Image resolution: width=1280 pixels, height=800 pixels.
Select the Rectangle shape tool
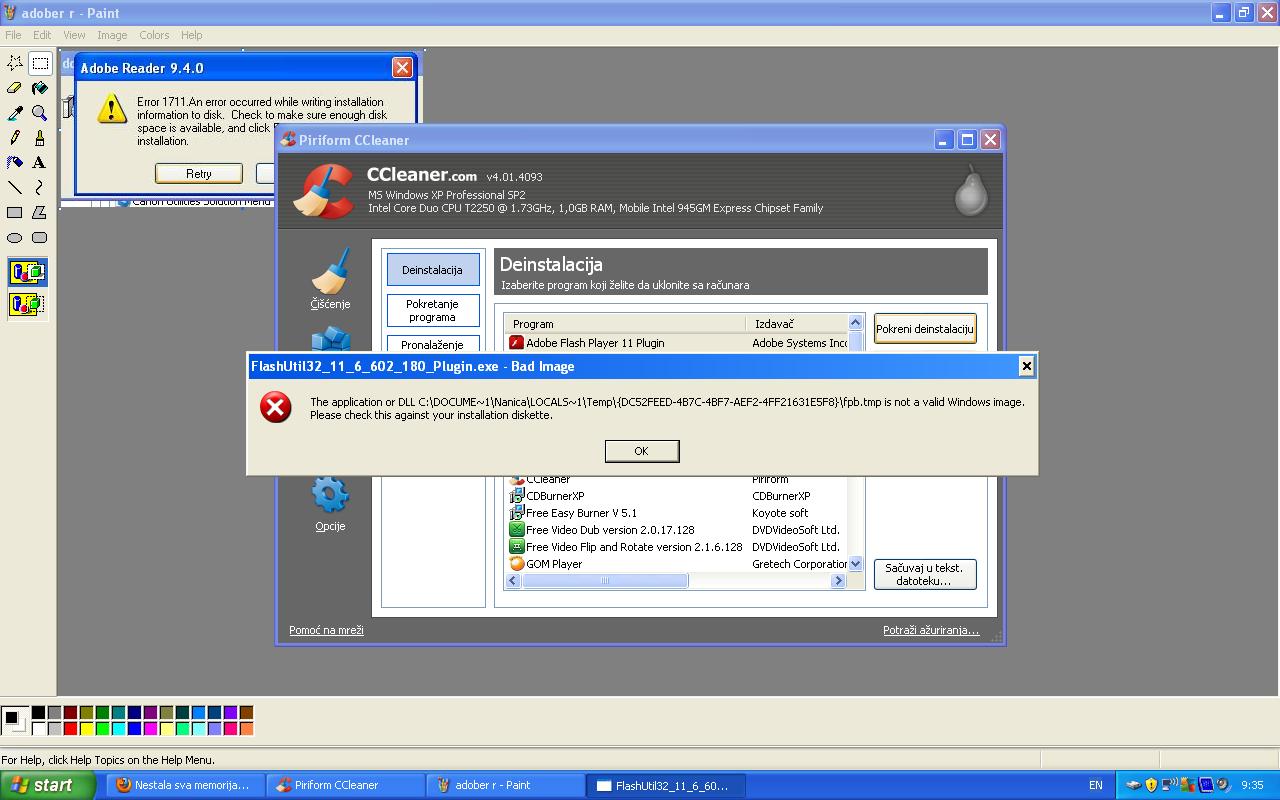coord(15,212)
